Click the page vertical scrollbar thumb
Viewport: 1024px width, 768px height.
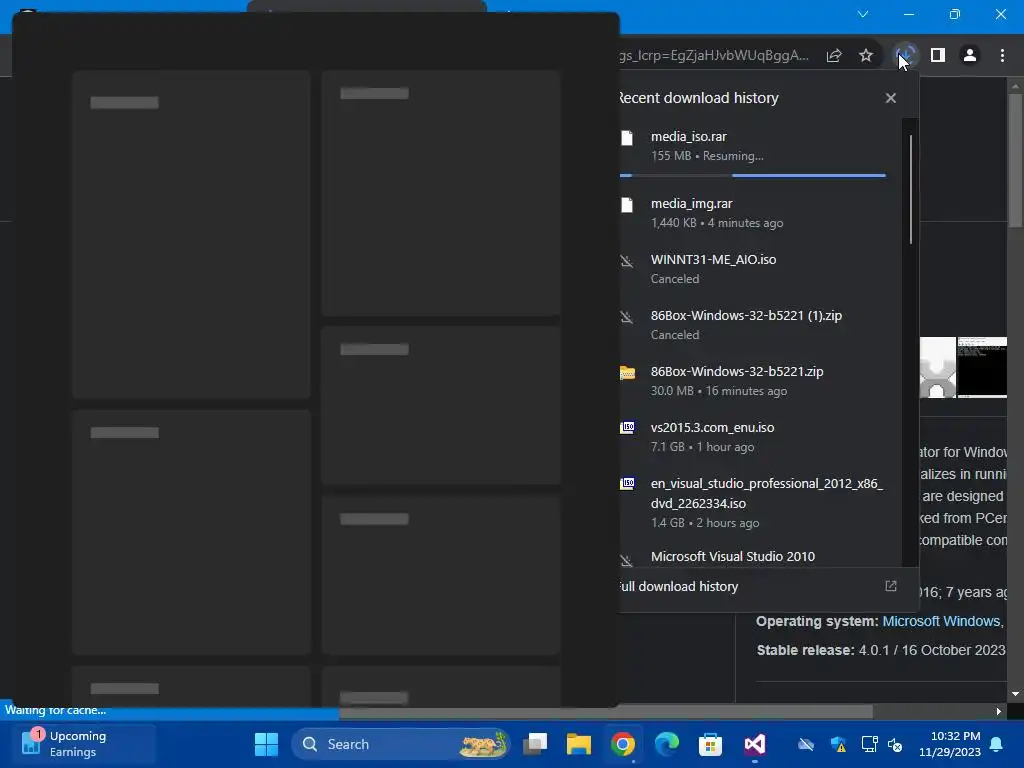1015,161
